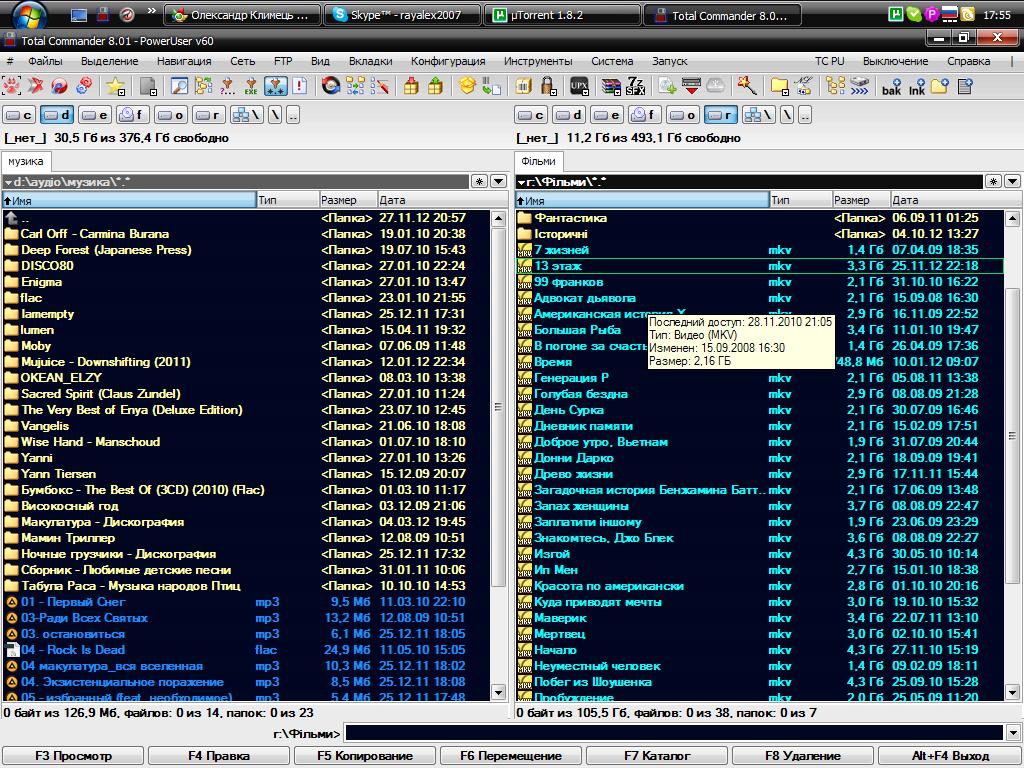
Task: Open right panel directory history dropdown arrow
Action: (1012, 182)
